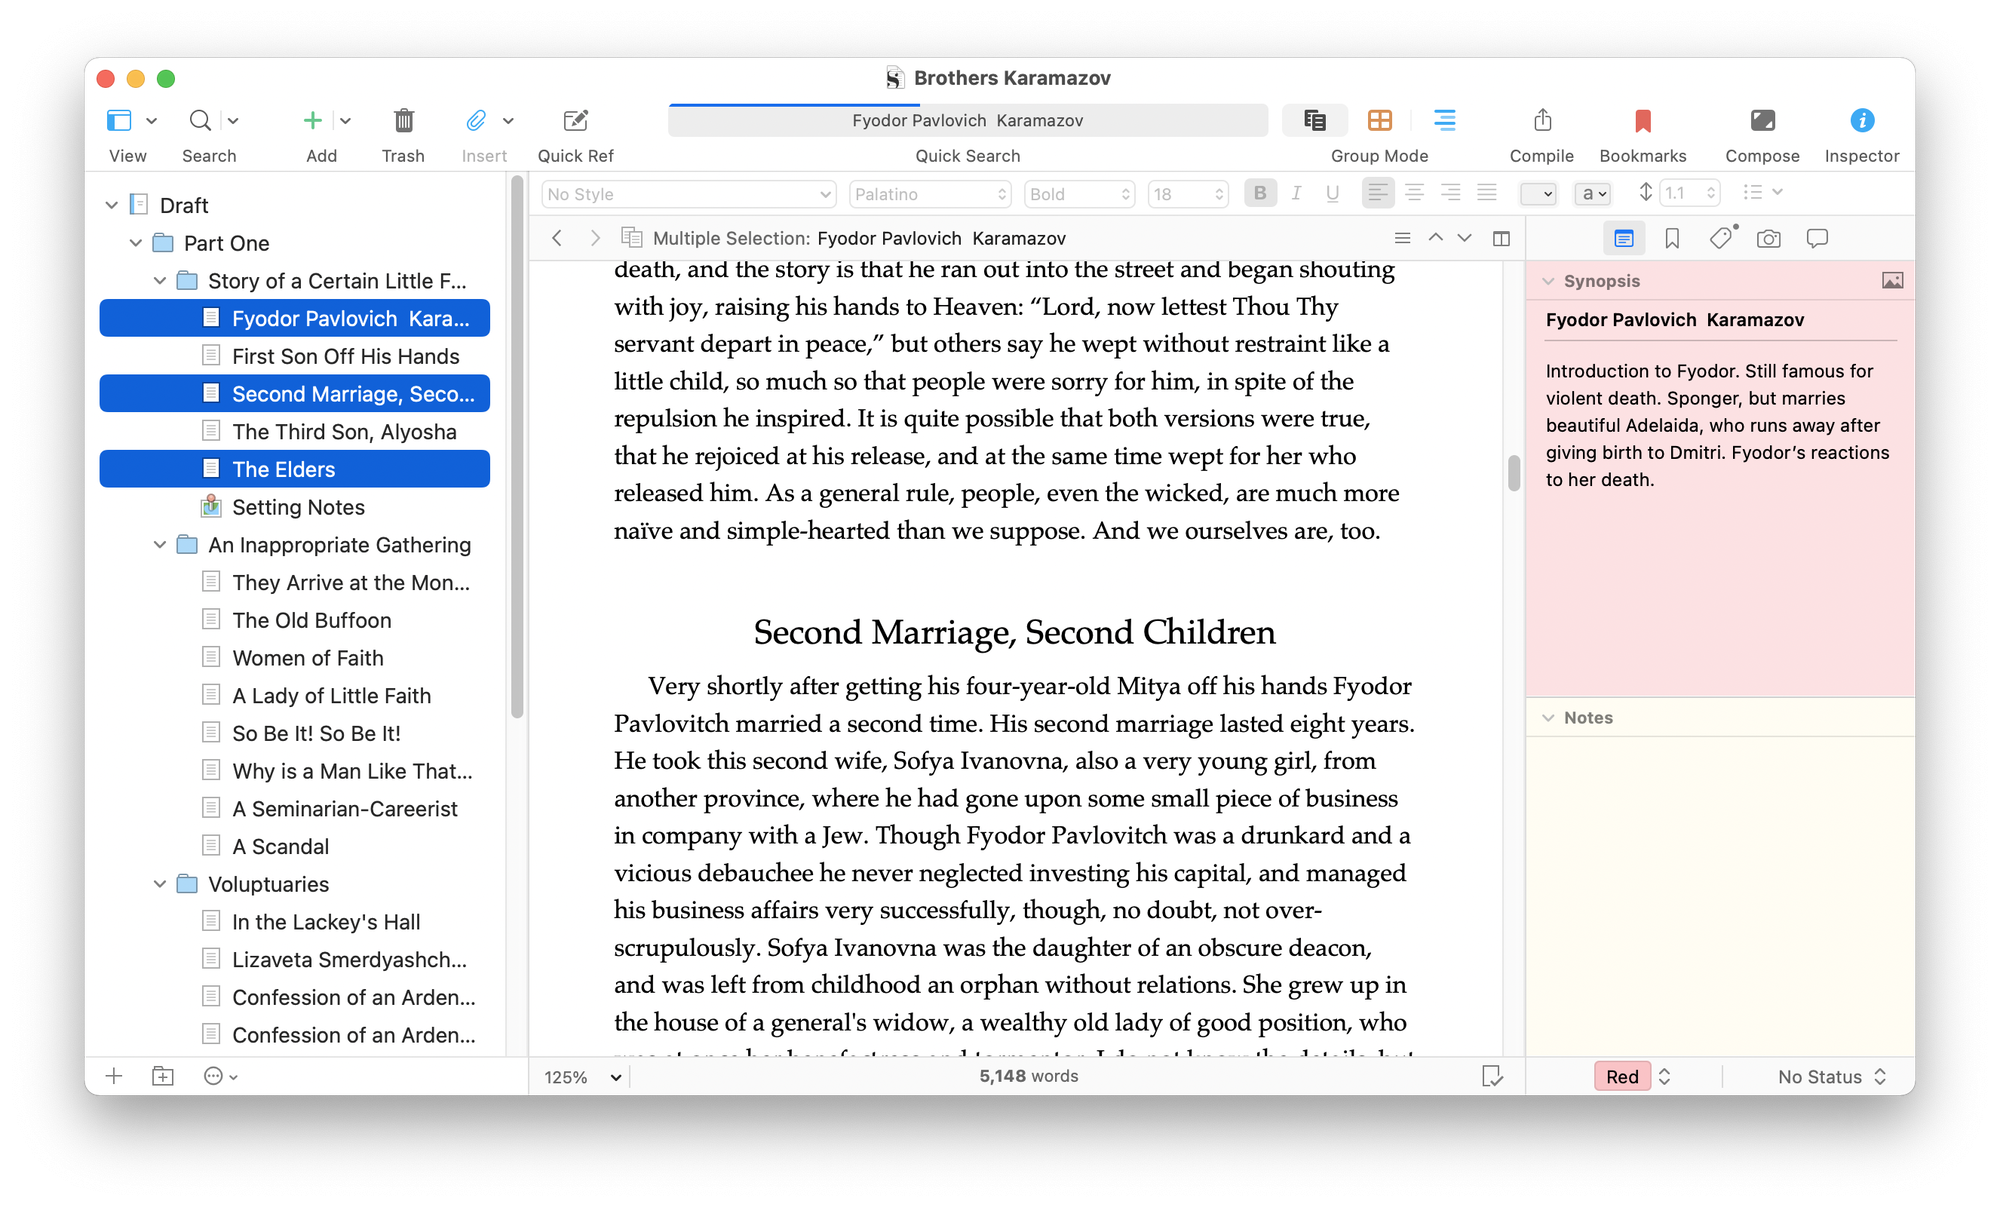Open the Bookmarks toolbar icon

point(1642,121)
